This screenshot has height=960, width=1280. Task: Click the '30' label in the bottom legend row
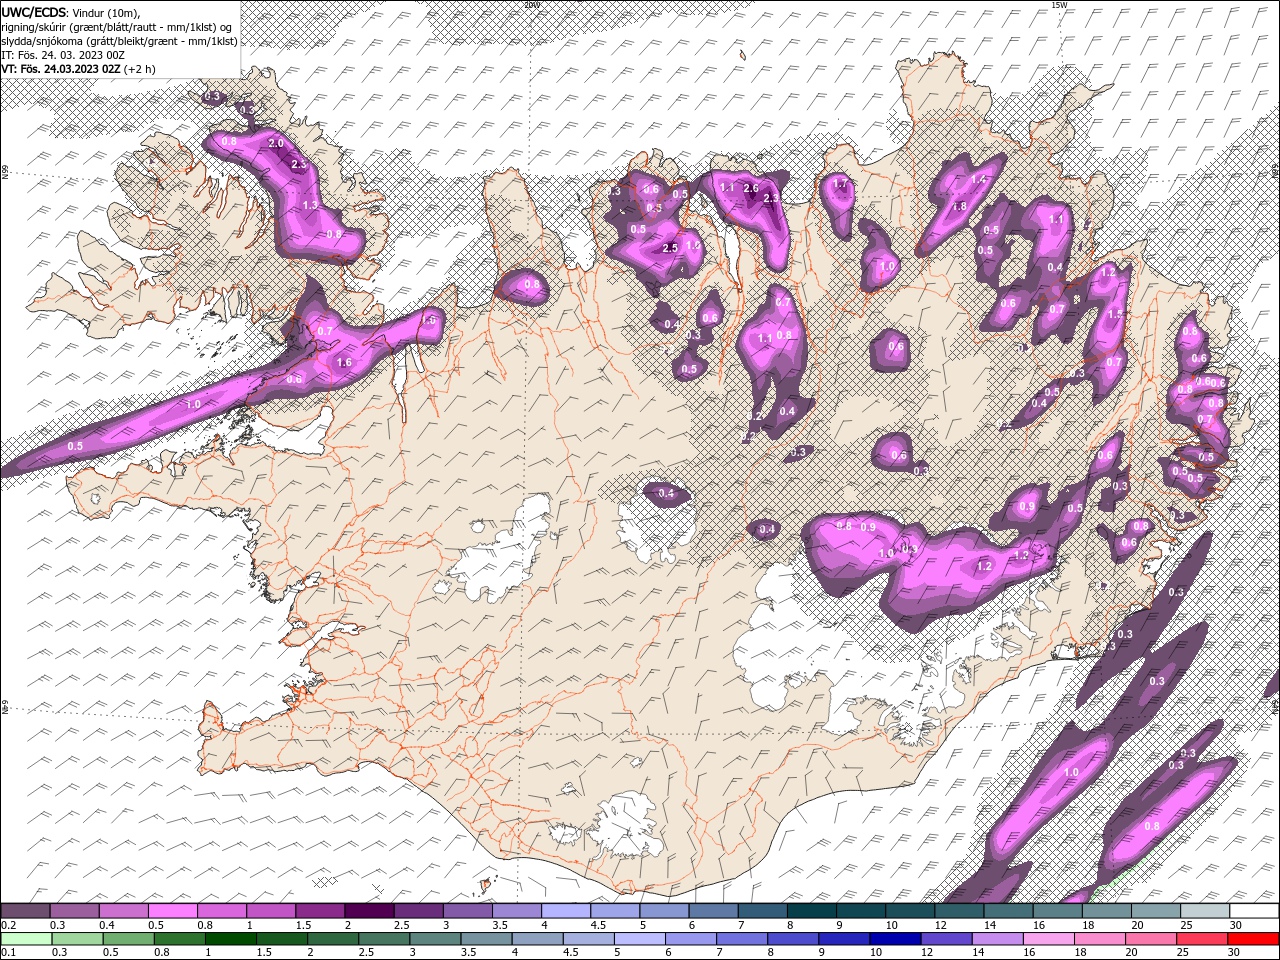(1235, 953)
